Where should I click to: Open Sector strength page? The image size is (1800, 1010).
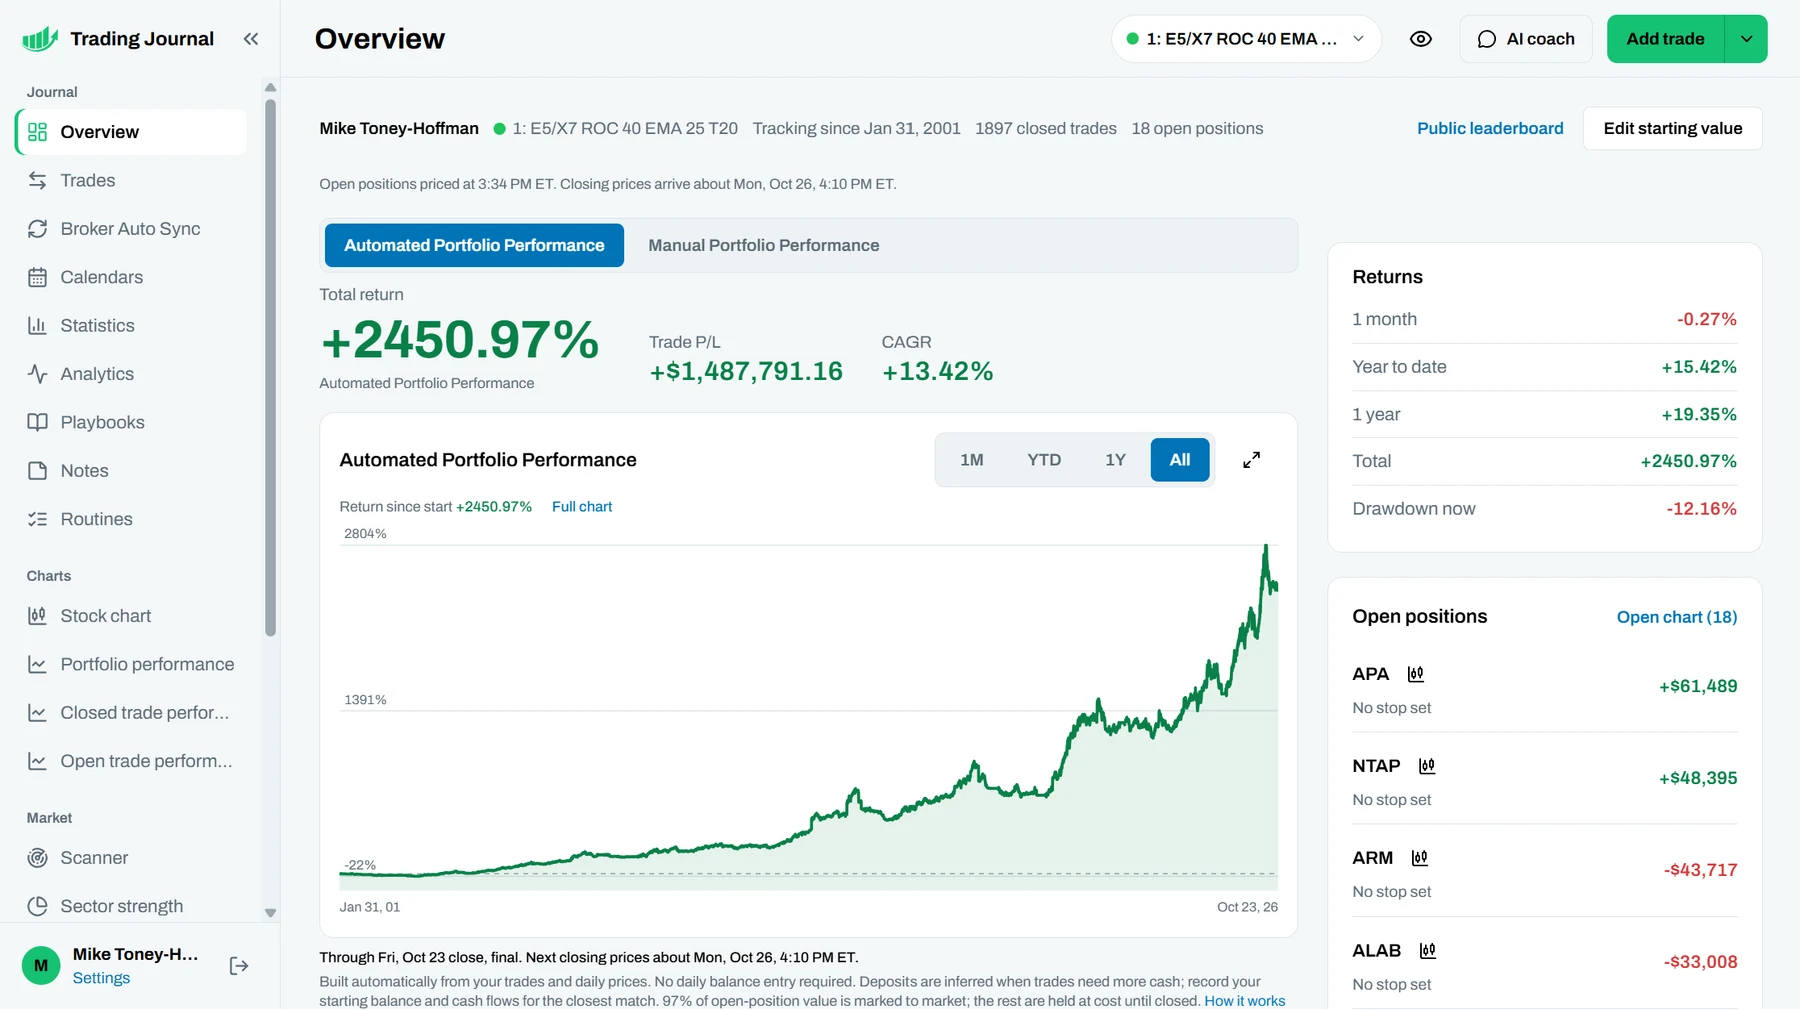[131, 907]
